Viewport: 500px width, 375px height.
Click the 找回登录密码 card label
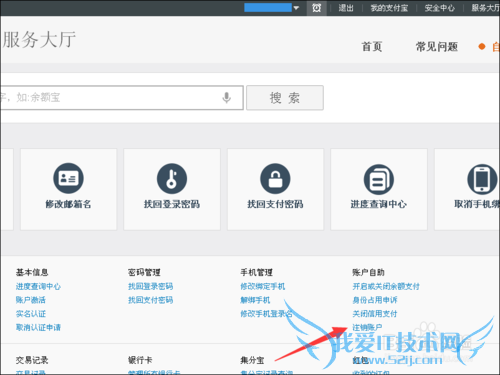(172, 204)
